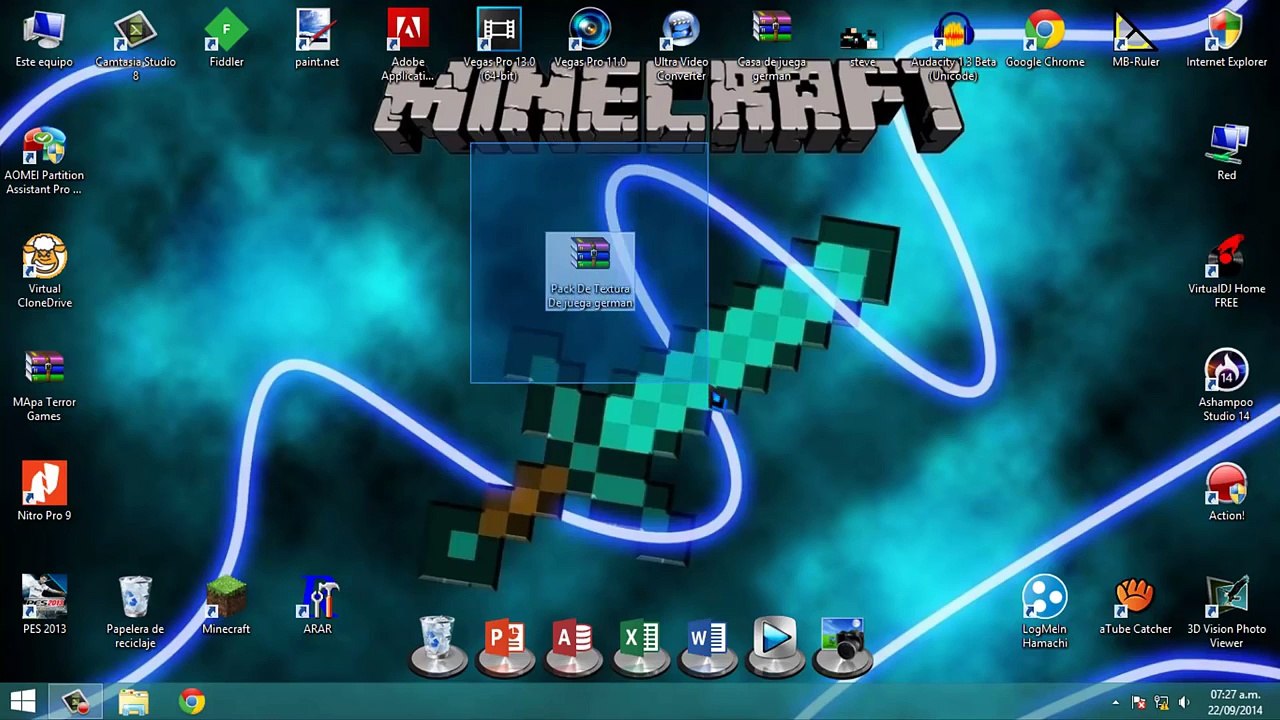This screenshot has height=720, width=1280.
Task: Launch Access from the dock
Action: pos(573,645)
